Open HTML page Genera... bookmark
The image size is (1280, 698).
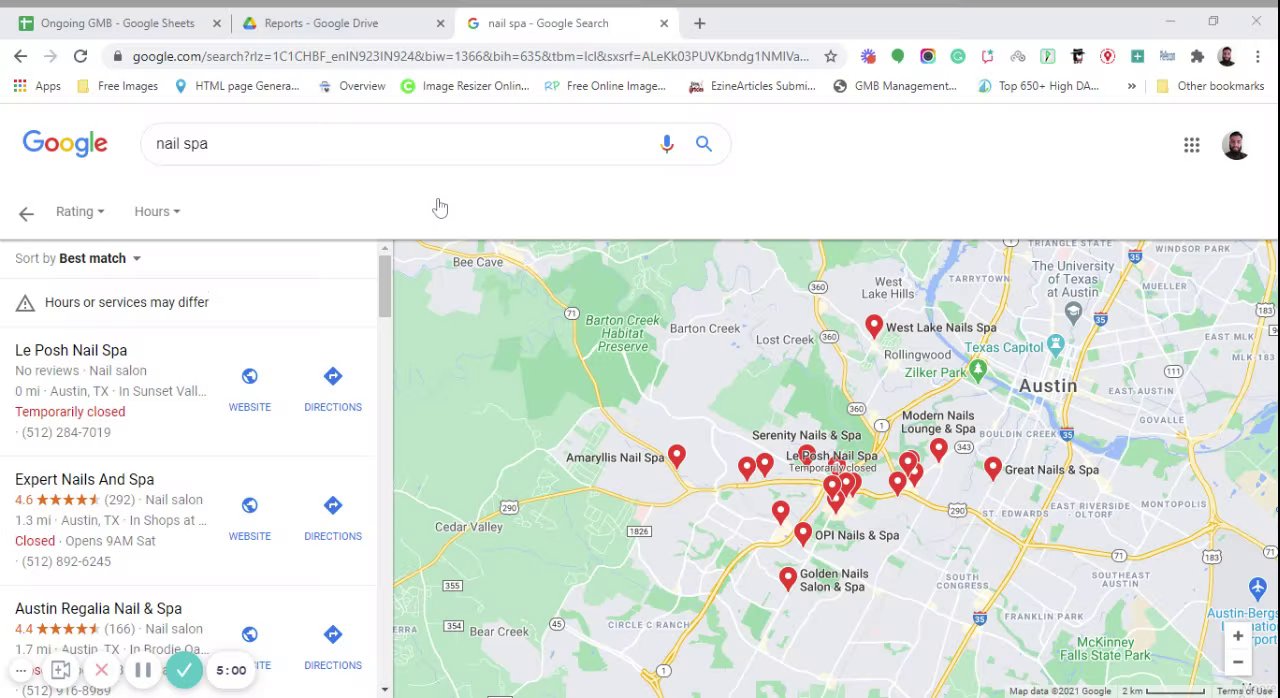pyautogui.click(x=236, y=86)
